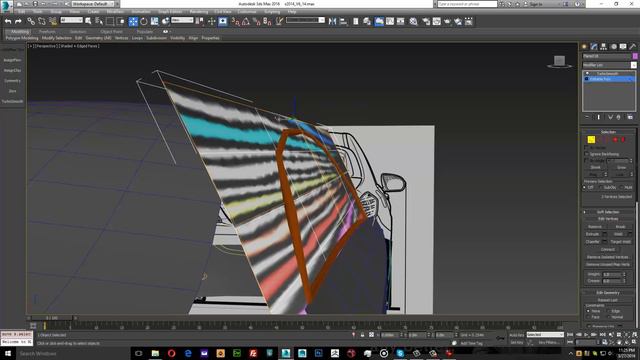This screenshot has height=360, width=640.
Task: Activate the Select and Link tool
Action: (x=31, y=21)
